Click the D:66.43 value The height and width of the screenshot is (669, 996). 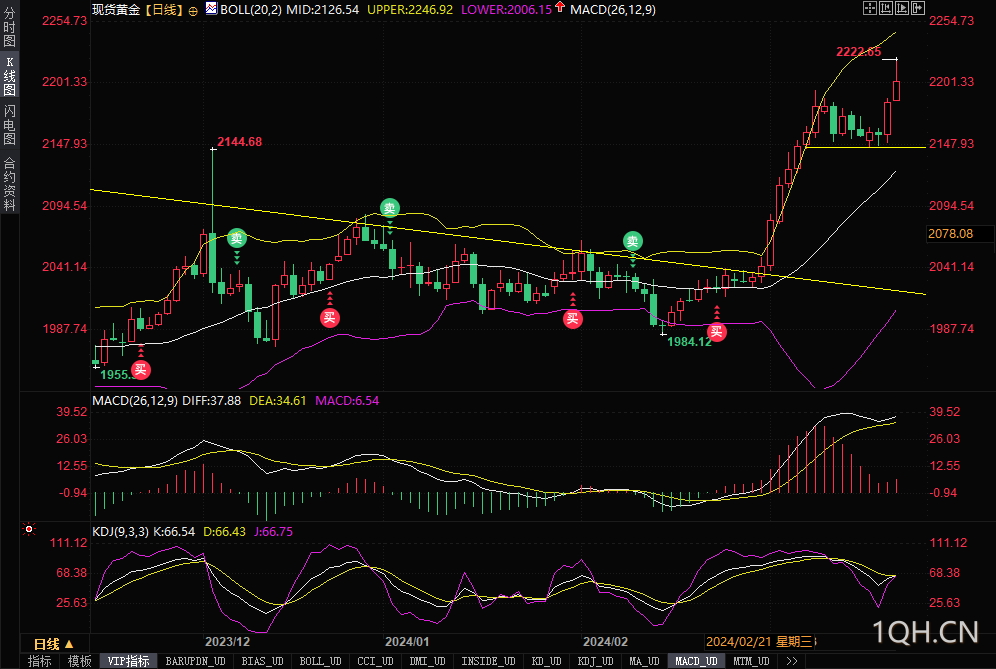224,532
